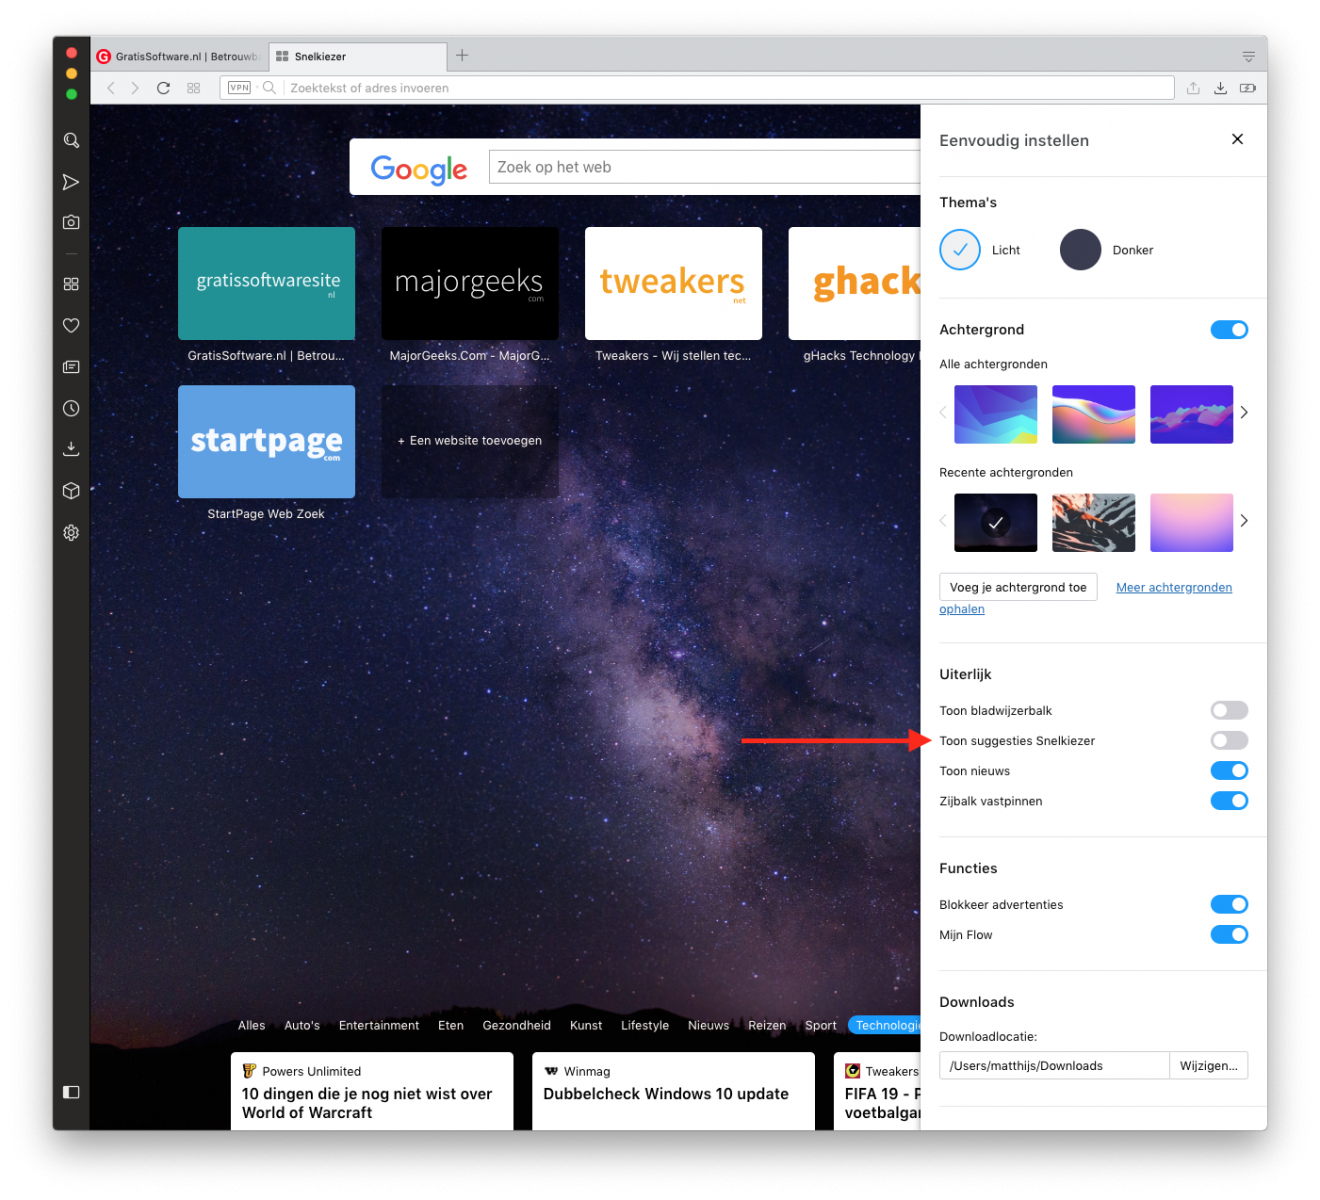Screen dimensions: 1320x1200
Task: Open history clock icon in sidebar
Action: point(71,408)
